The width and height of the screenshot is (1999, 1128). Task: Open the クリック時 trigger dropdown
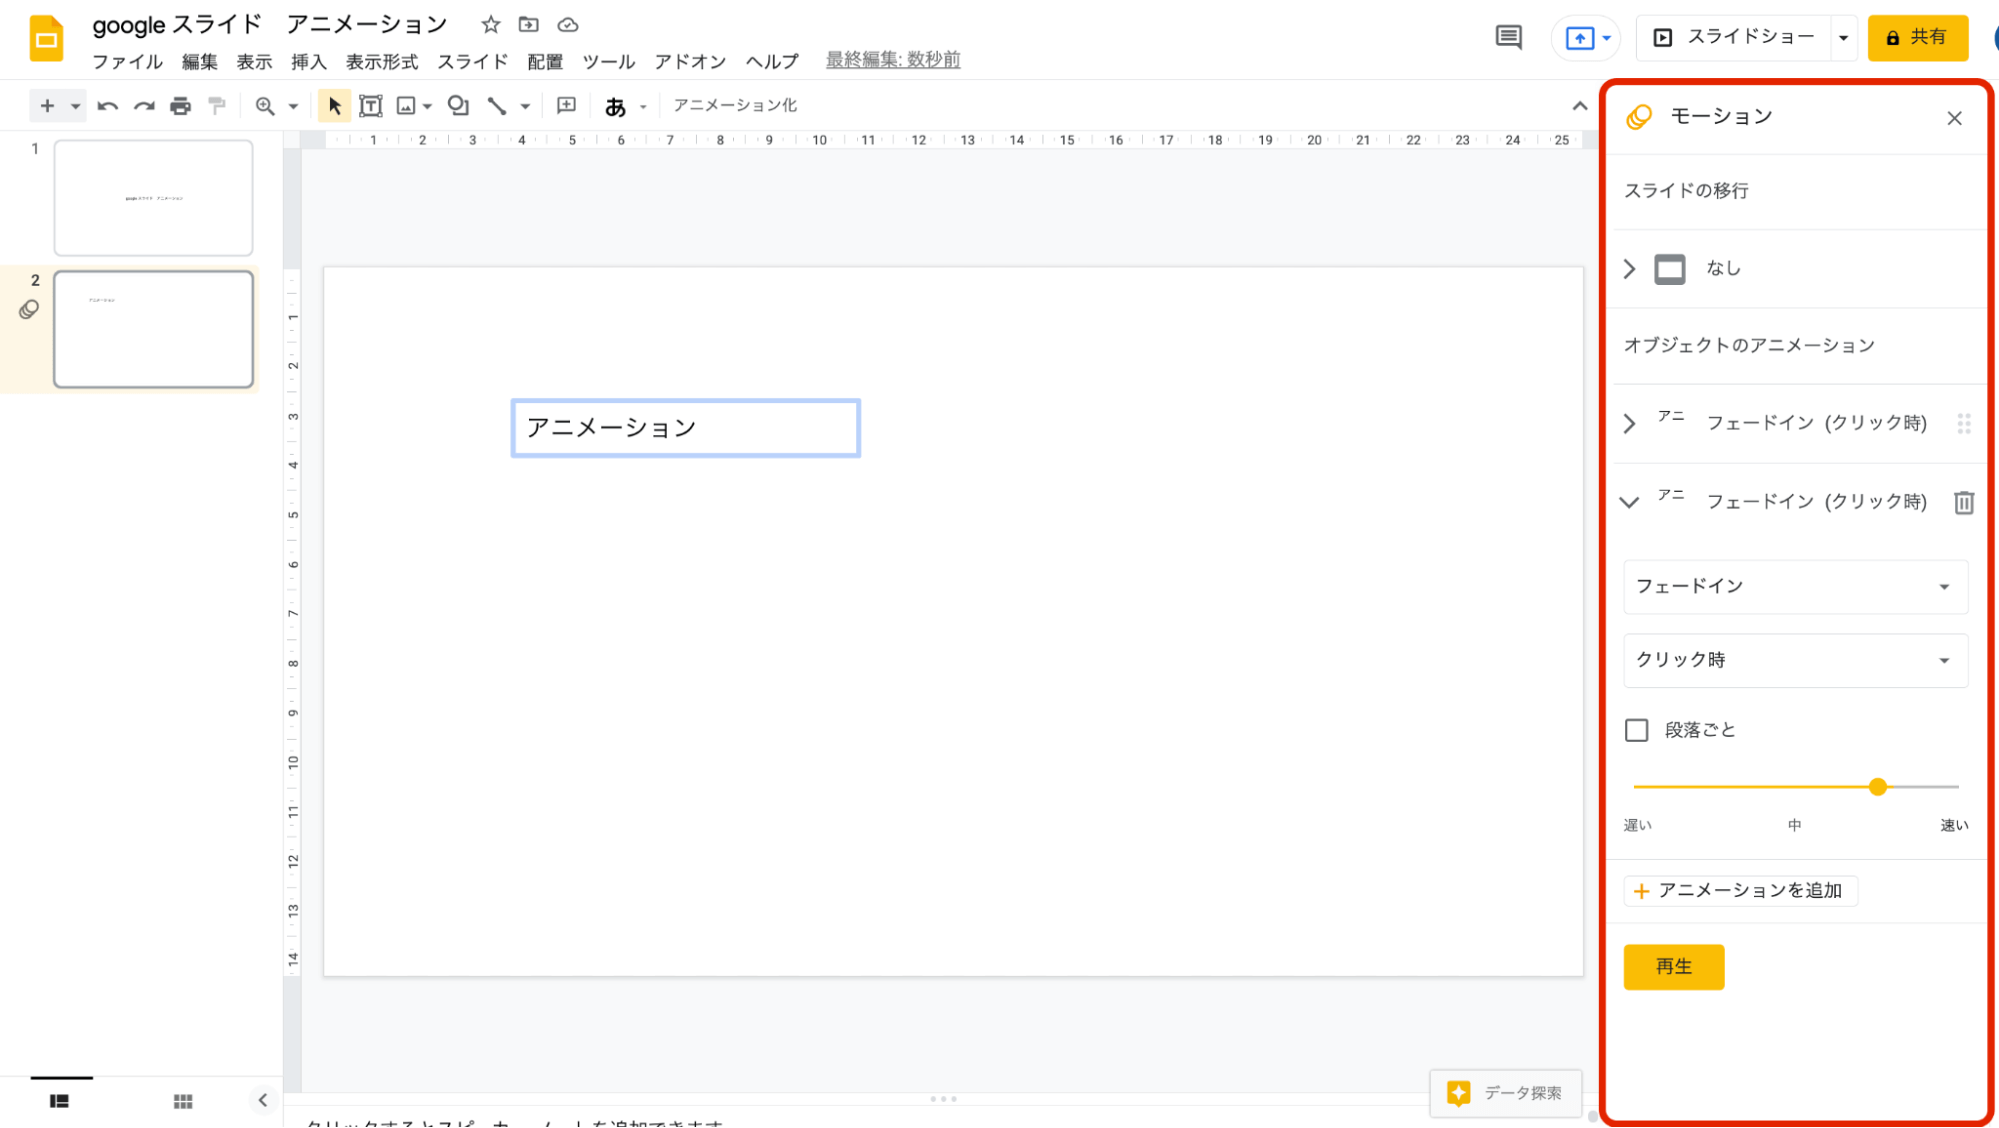click(x=1796, y=660)
